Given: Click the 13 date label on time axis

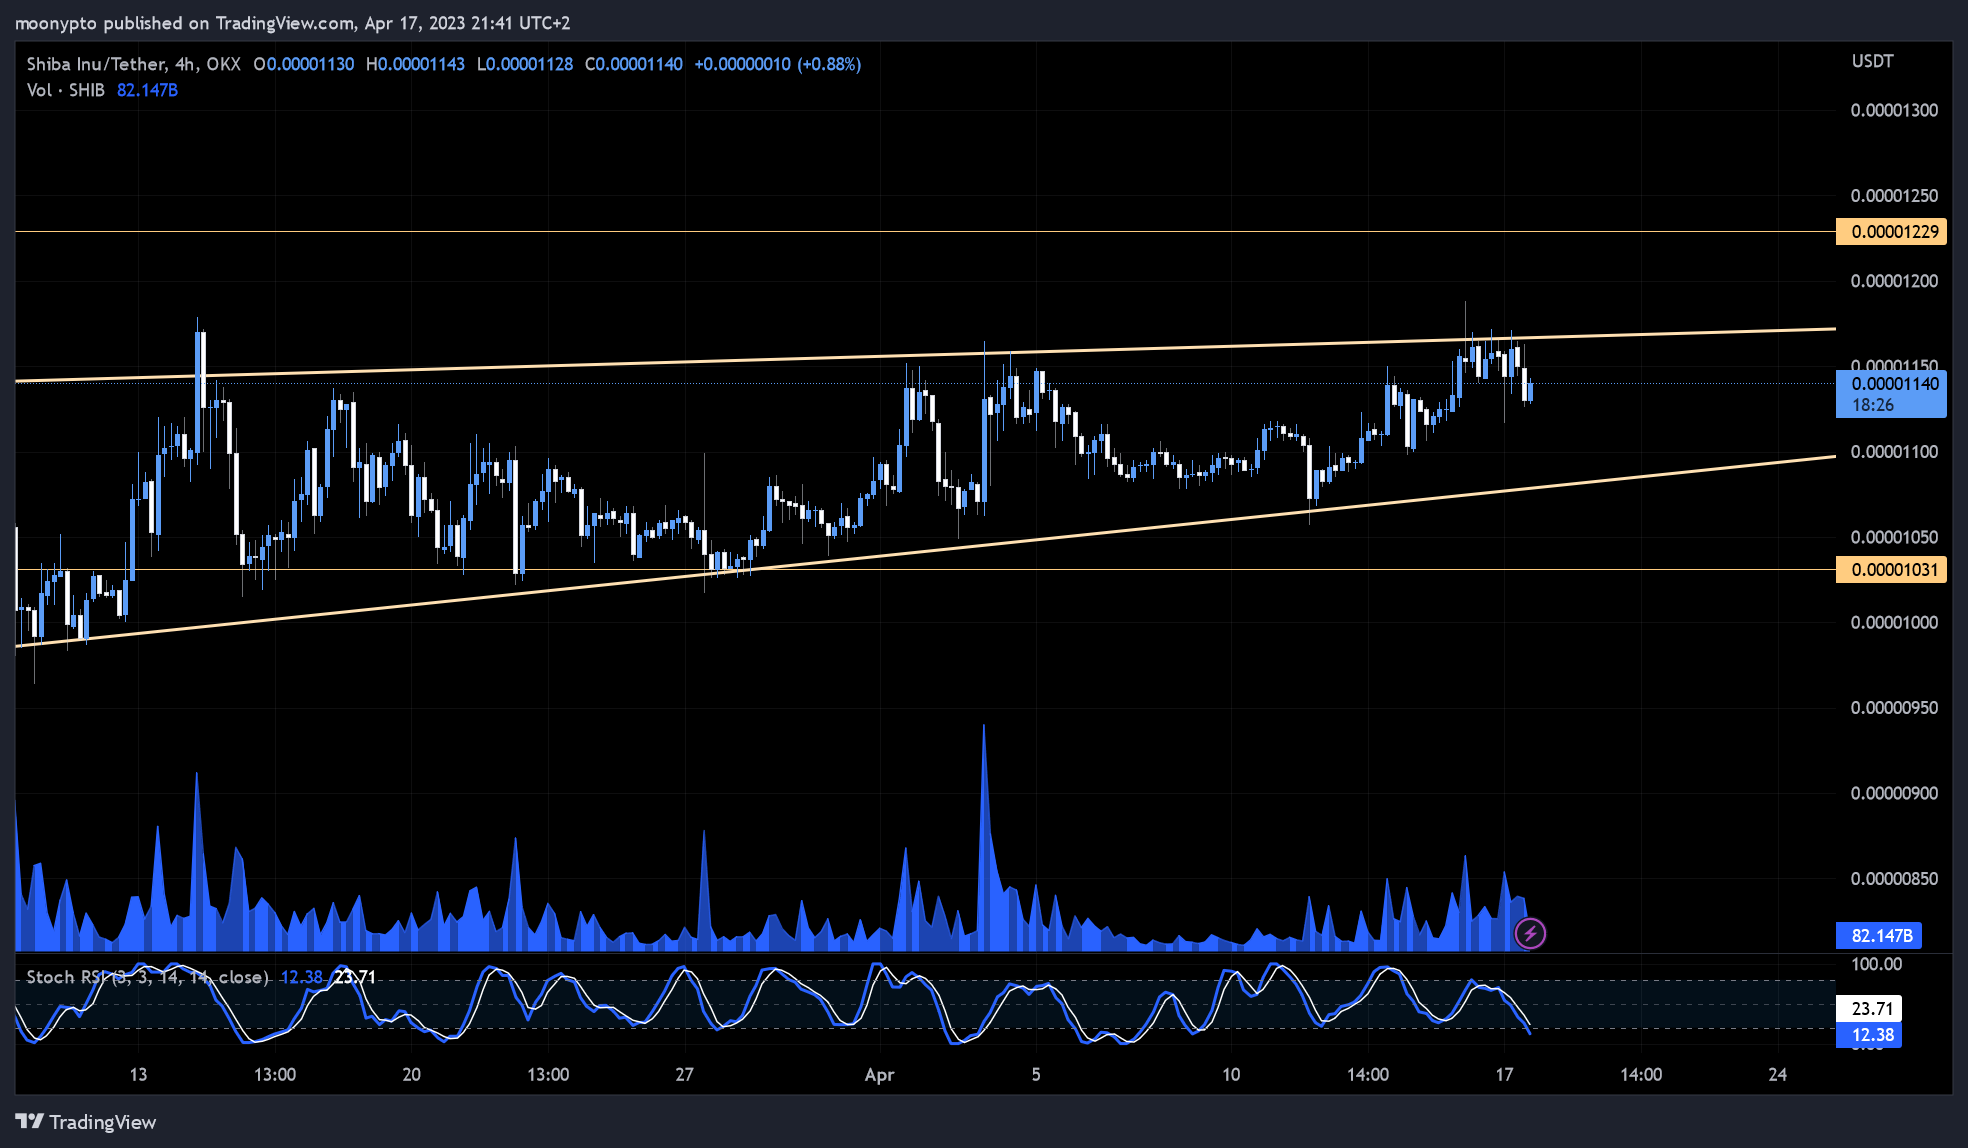Looking at the screenshot, I should (x=138, y=1075).
